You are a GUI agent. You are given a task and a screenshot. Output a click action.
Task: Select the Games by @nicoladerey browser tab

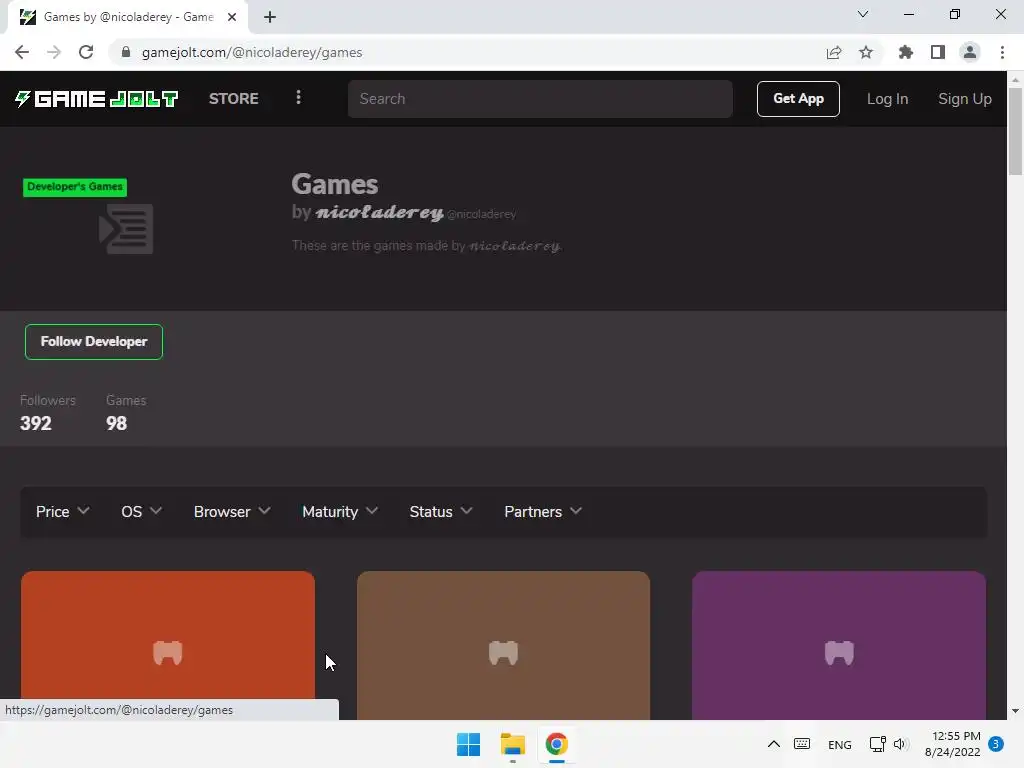click(x=127, y=17)
